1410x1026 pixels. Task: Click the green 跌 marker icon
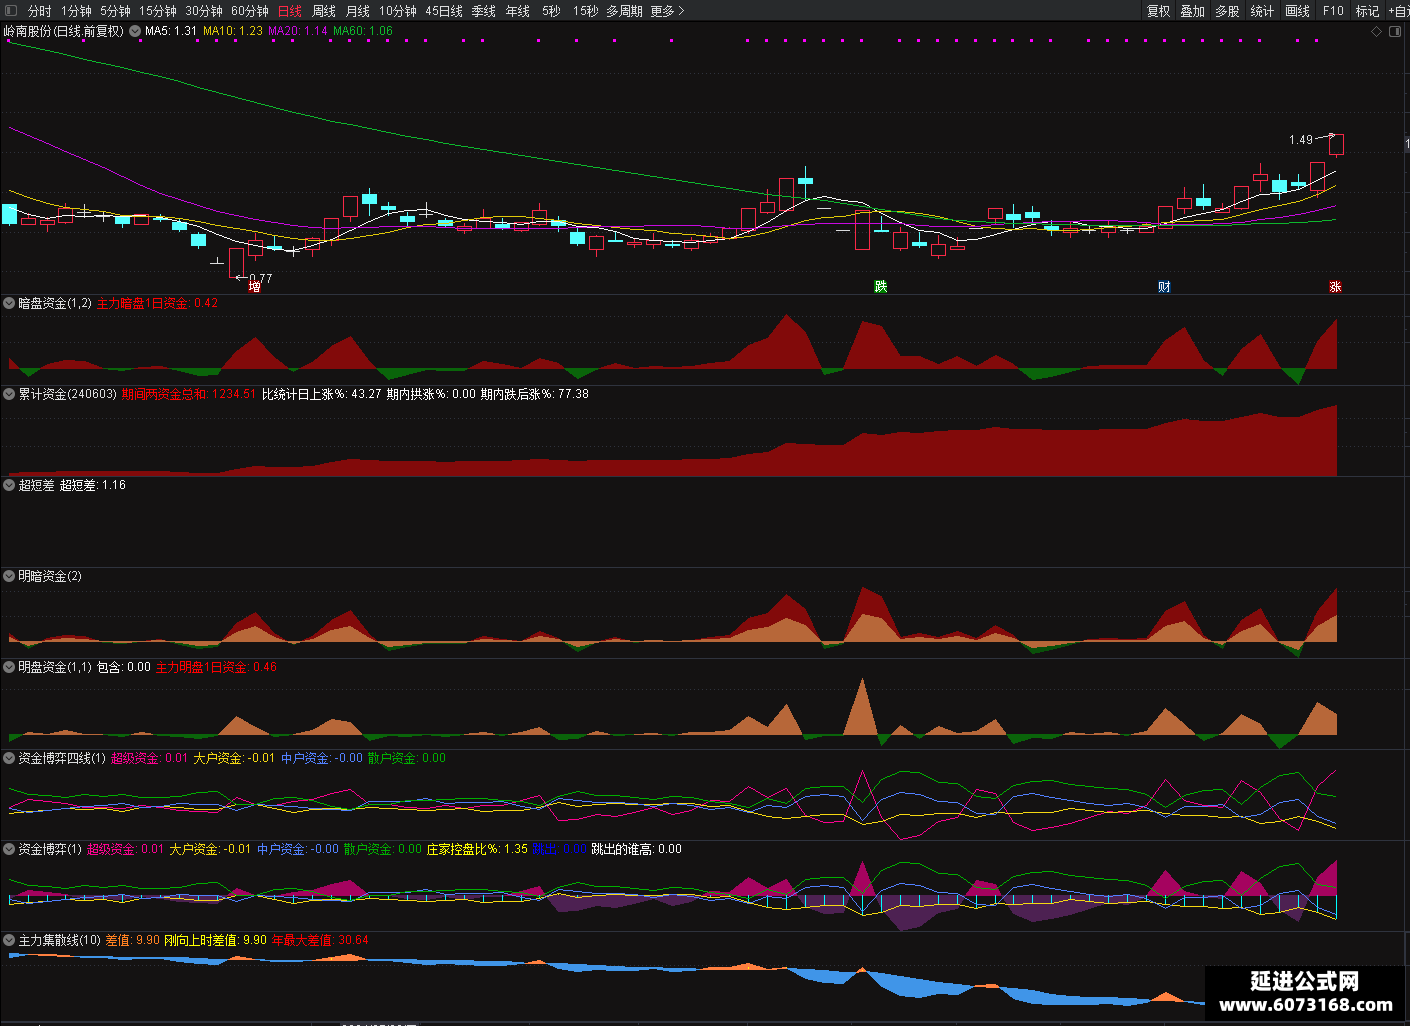pos(880,287)
